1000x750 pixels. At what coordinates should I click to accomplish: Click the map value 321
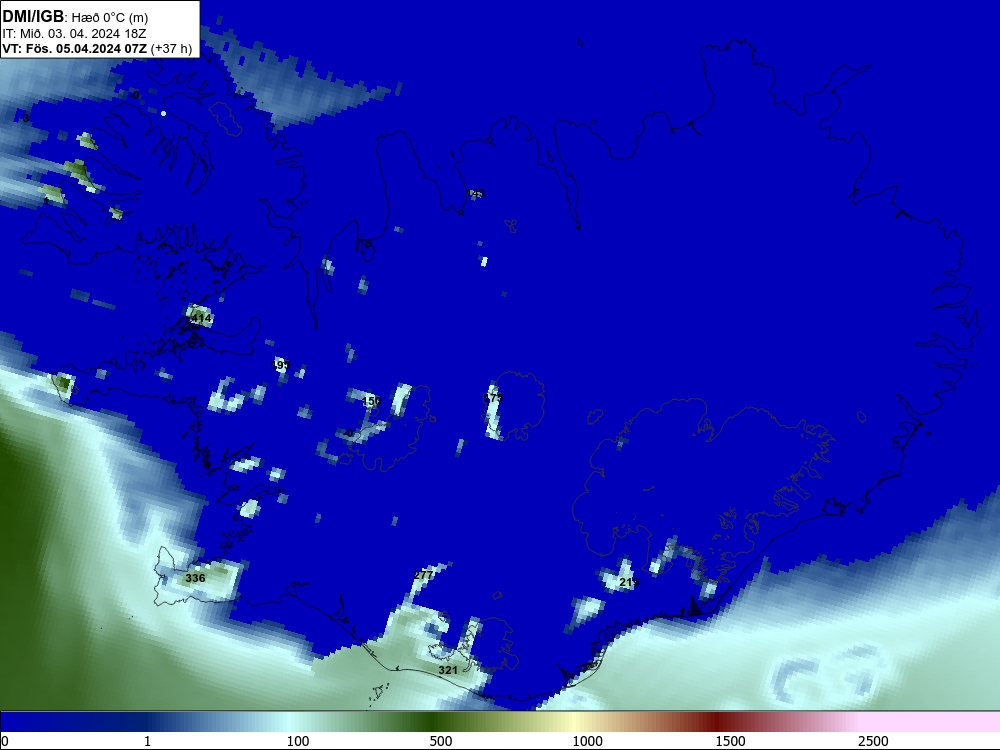(x=448, y=670)
